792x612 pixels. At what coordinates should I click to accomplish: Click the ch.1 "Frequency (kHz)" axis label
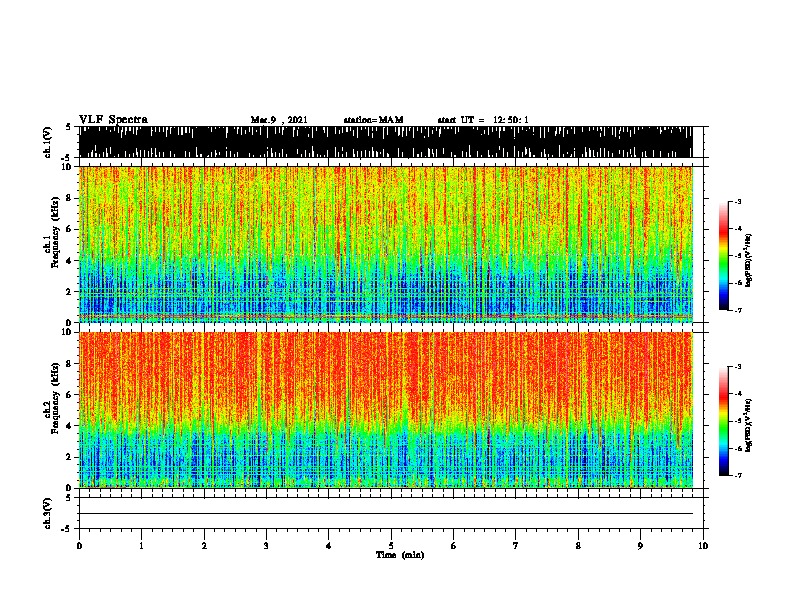tap(55, 233)
